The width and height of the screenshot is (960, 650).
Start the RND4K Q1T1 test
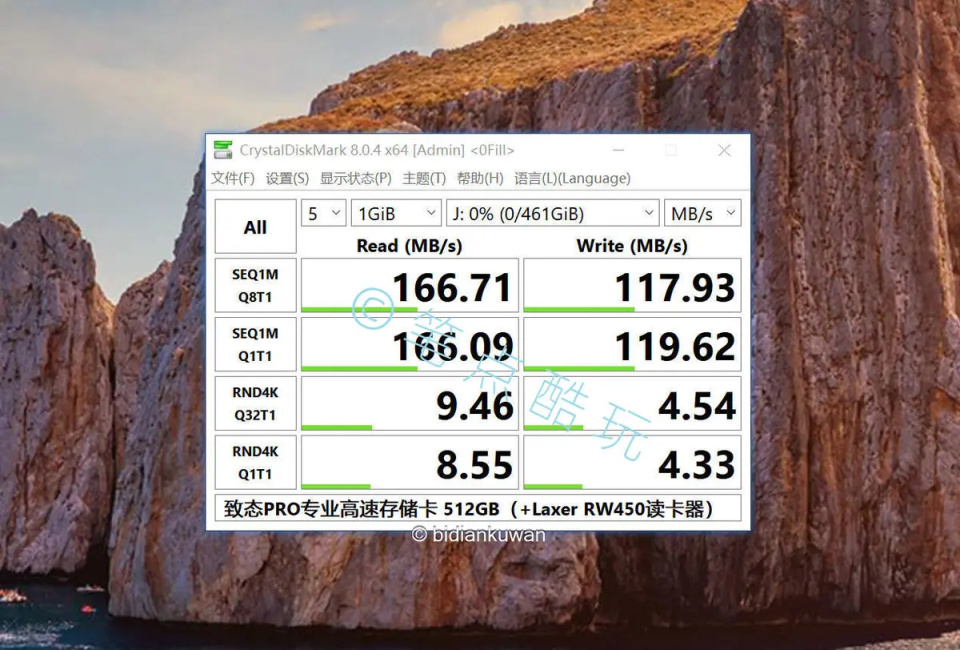tap(255, 462)
